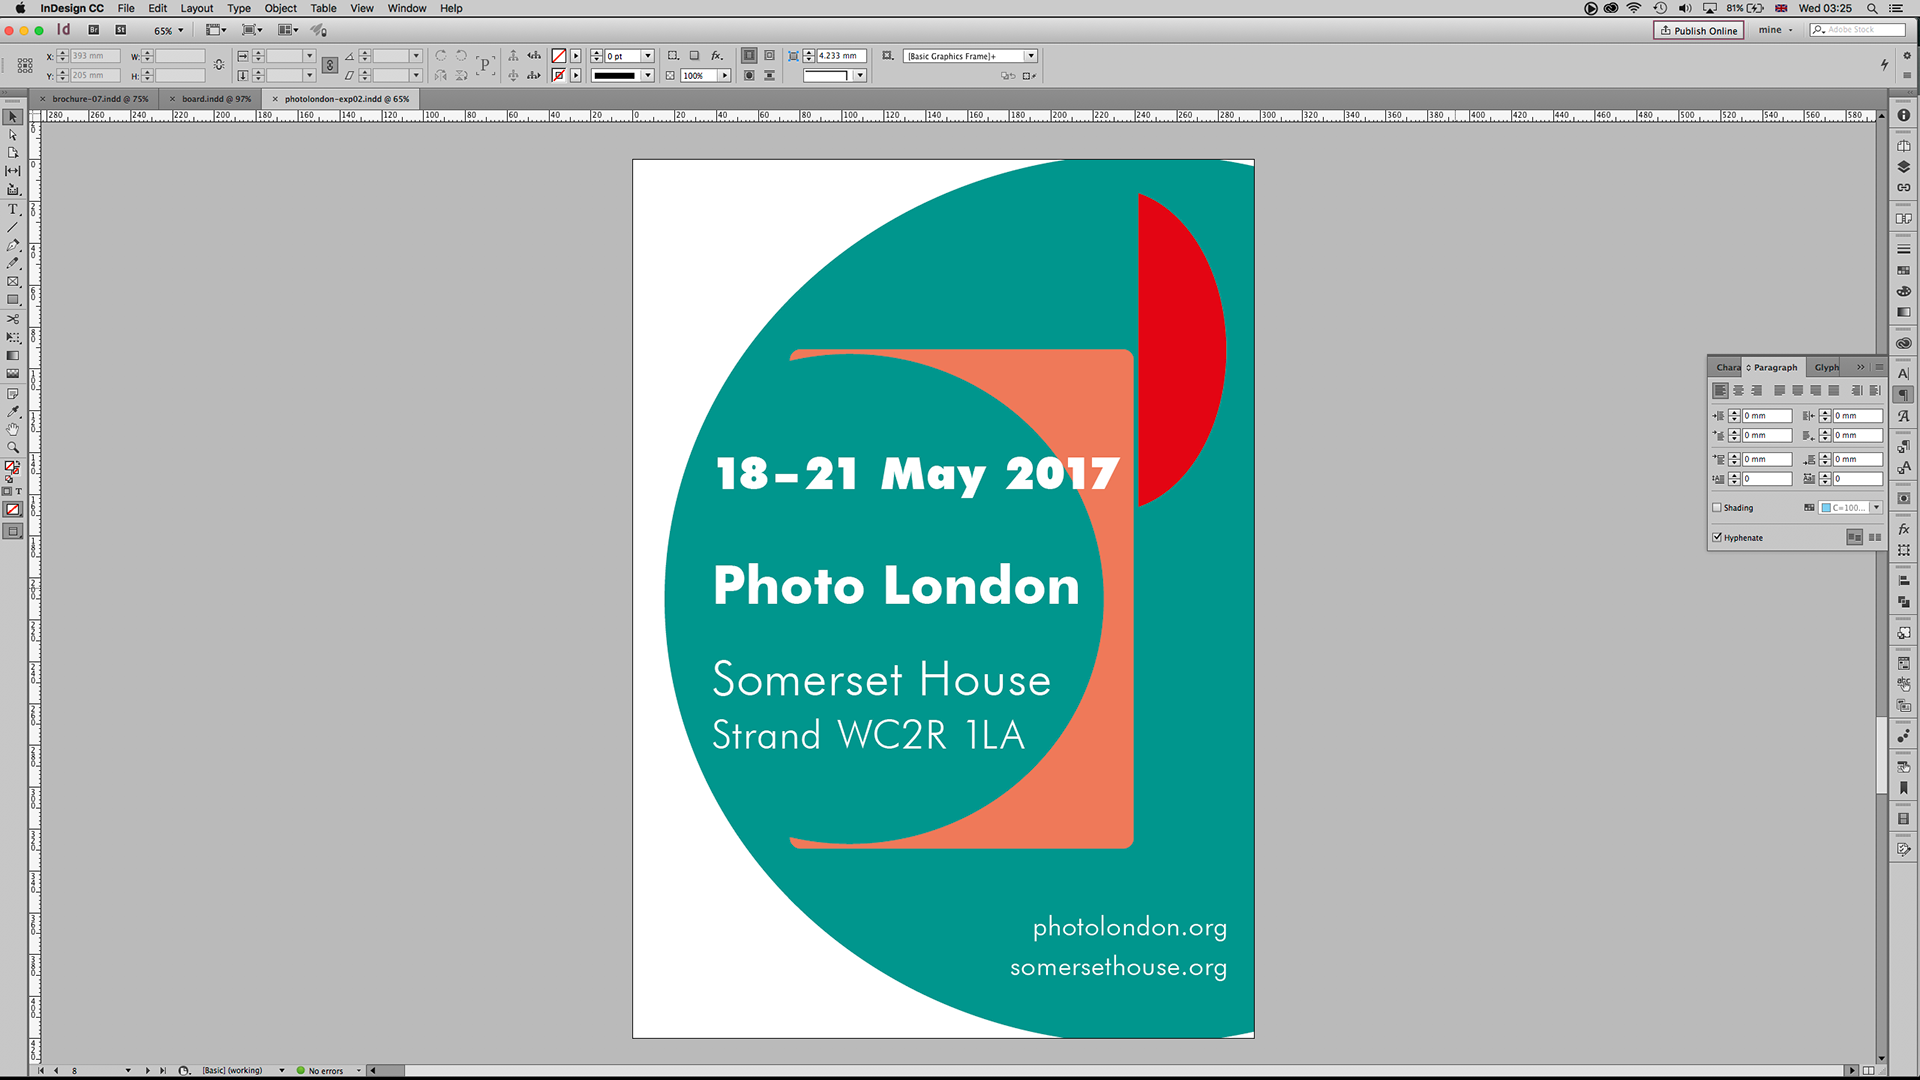This screenshot has width=1920, height=1080.
Task: Open the zoom level 65% dropdown
Action: click(181, 30)
